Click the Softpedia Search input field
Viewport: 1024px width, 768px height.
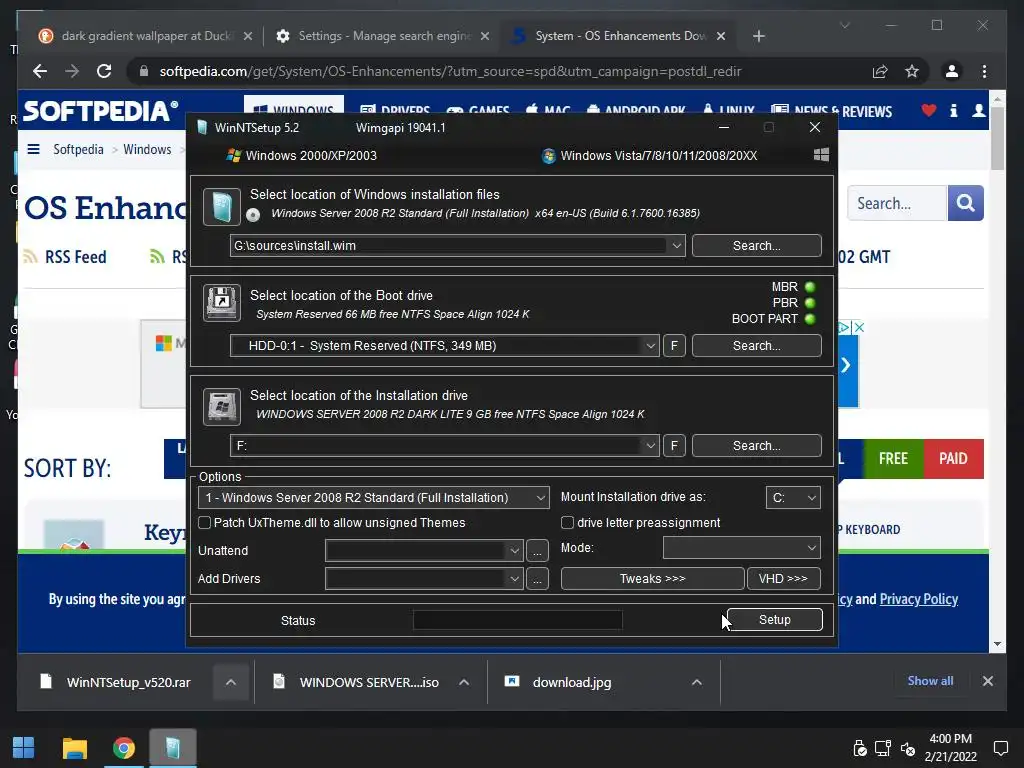click(x=897, y=203)
